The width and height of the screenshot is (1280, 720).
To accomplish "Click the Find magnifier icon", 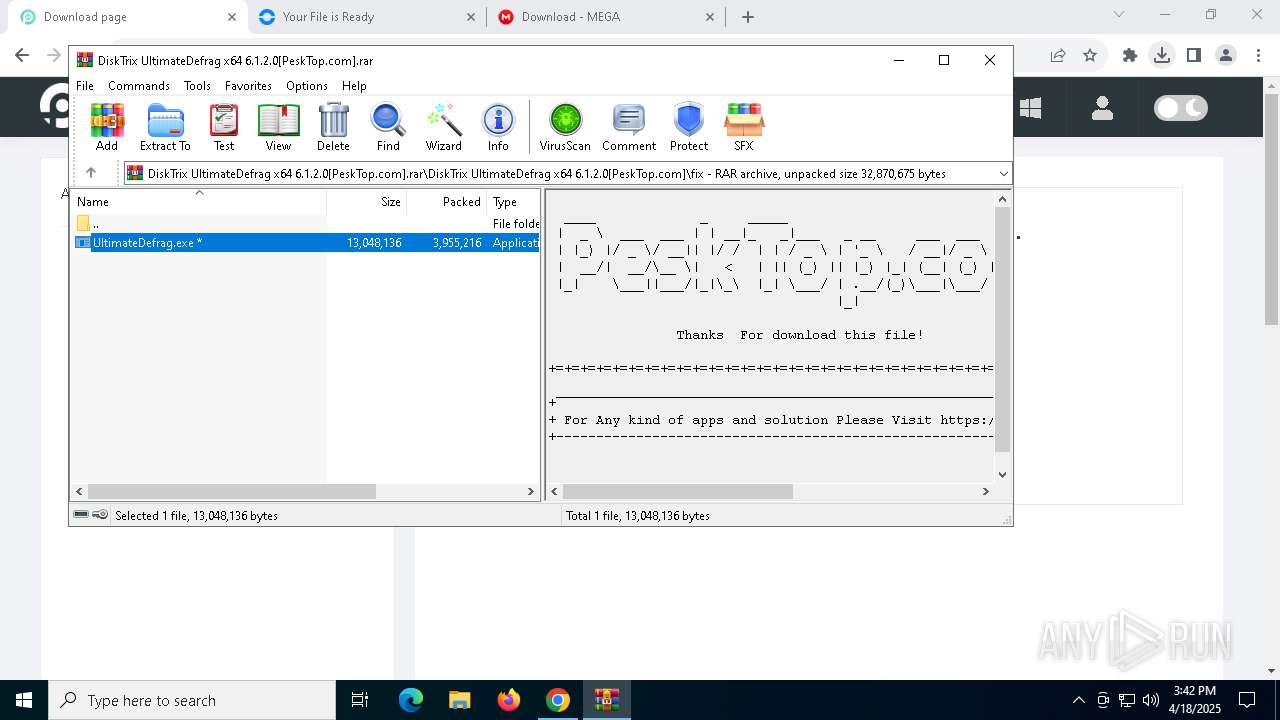I will tap(388, 127).
